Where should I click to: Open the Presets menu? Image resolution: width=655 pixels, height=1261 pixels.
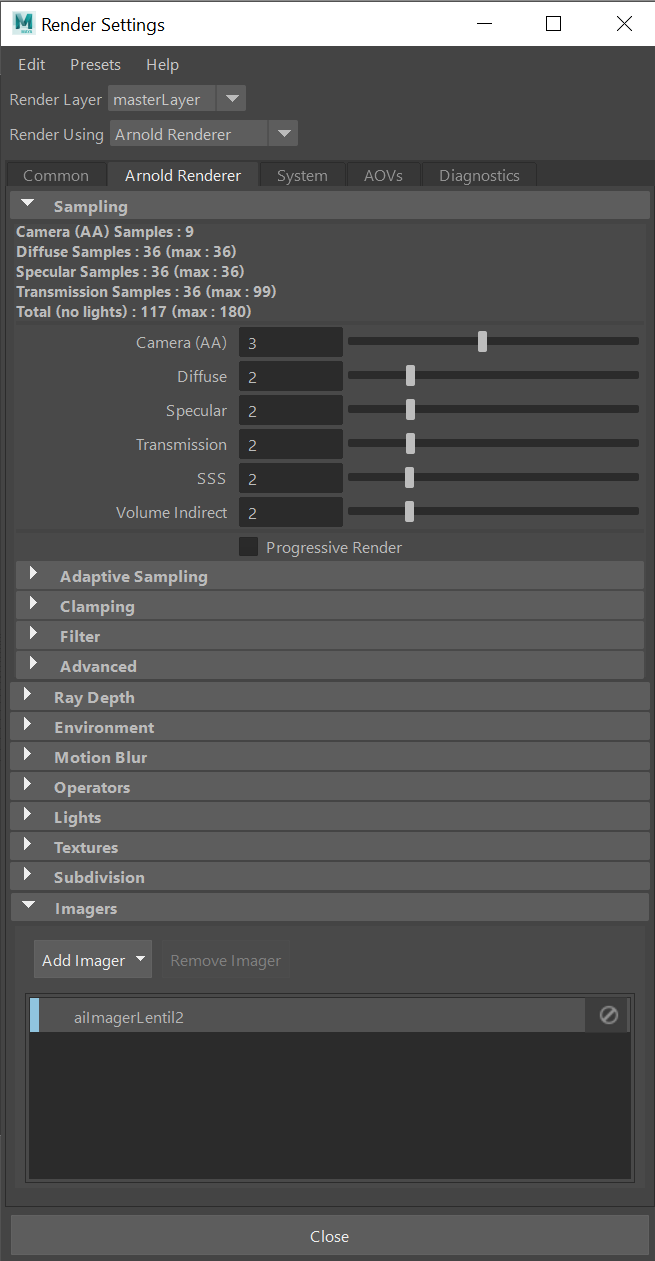point(95,65)
